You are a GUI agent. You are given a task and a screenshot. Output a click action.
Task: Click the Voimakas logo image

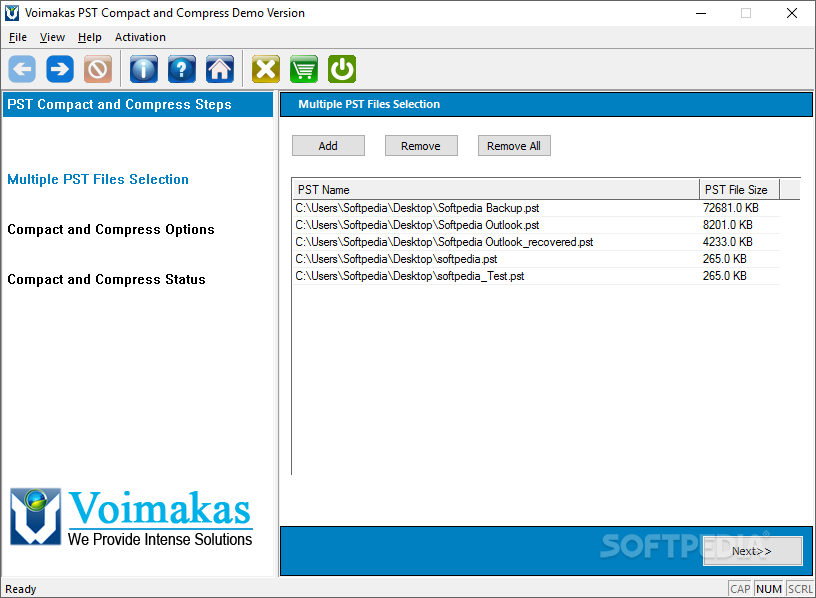coord(131,517)
